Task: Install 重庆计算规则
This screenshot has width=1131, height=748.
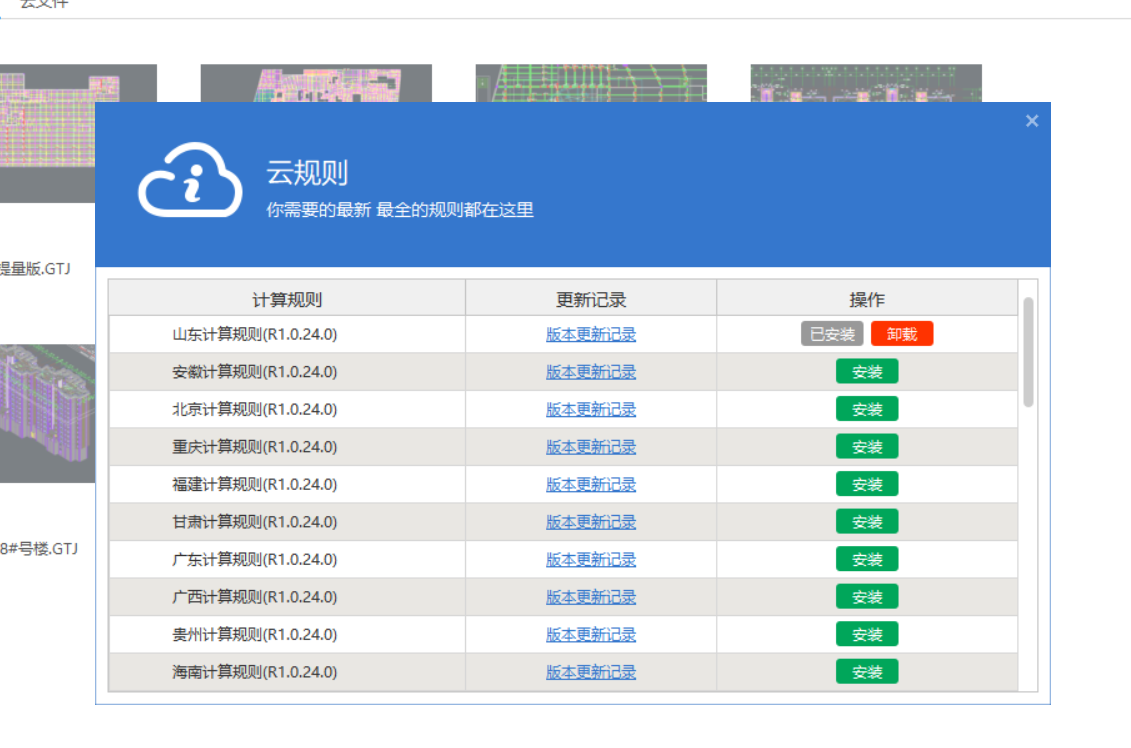Action: 867,446
